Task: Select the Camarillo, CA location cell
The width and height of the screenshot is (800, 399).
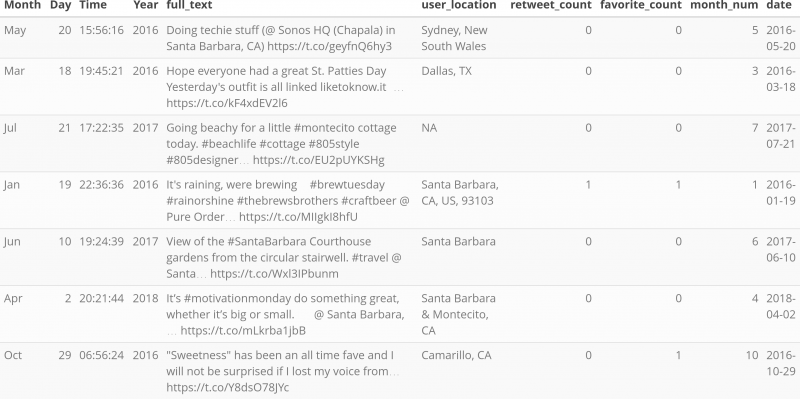Action: pyautogui.click(x=456, y=355)
